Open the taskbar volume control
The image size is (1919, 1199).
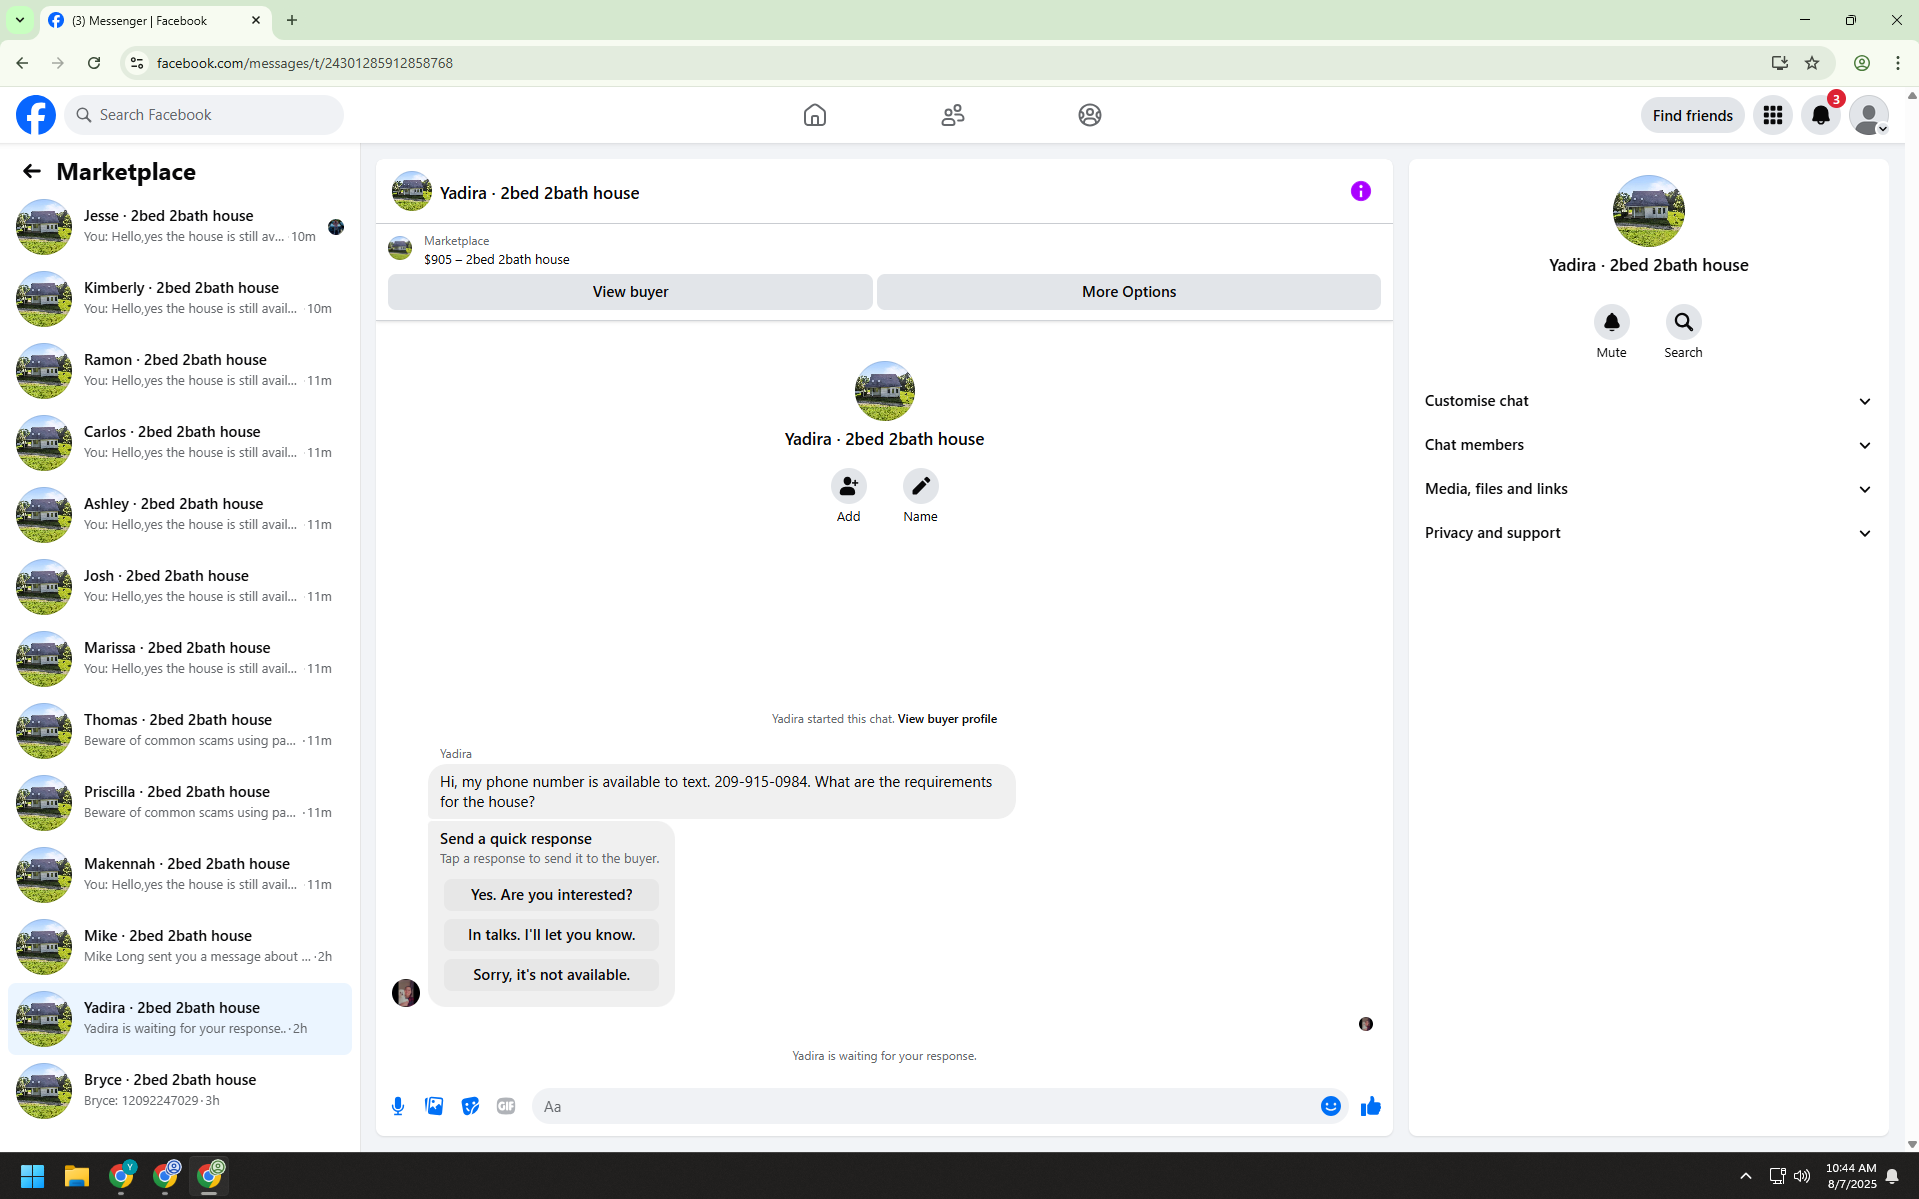(x=1802, y=1176)
